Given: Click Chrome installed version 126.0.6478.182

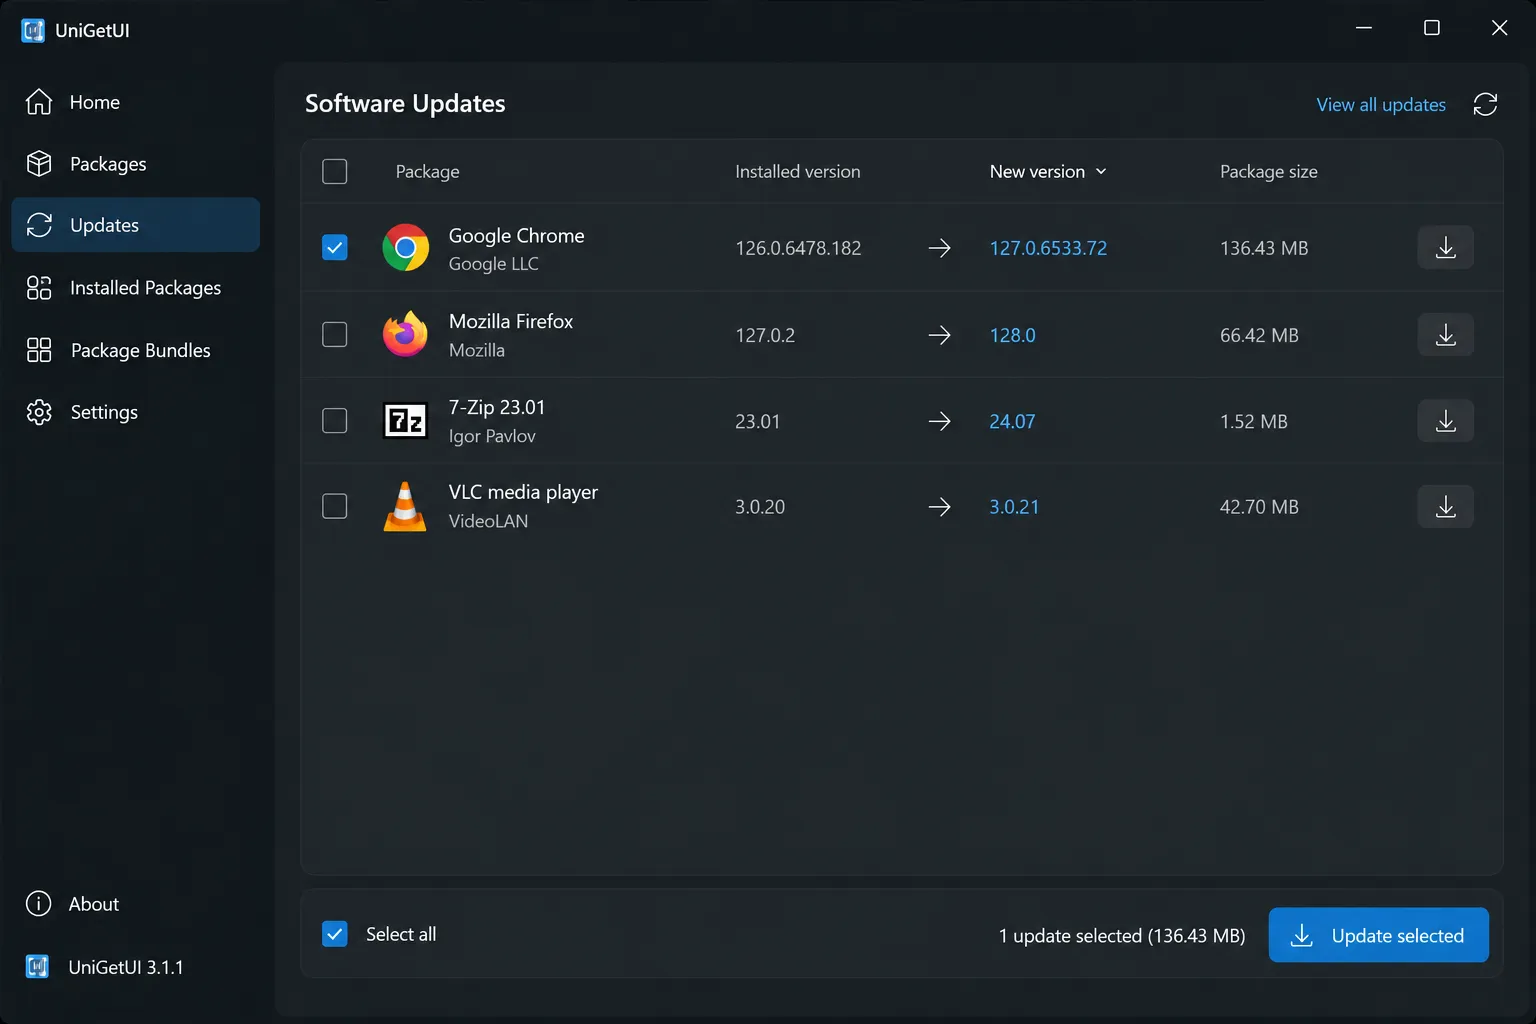Looking at the screenshot, I should point(798,248).
